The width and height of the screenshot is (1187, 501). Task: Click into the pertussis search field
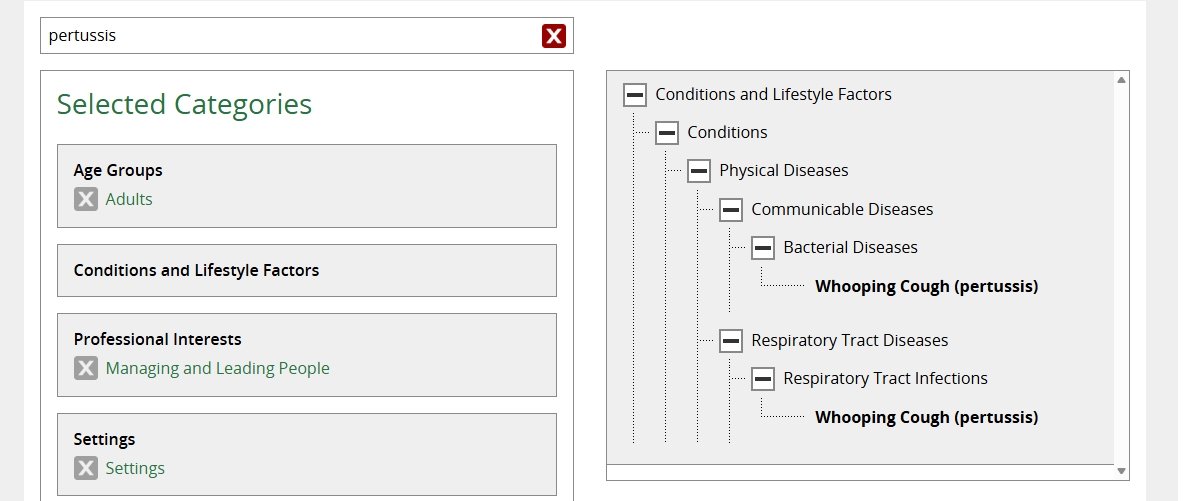(x=290, y=36)
